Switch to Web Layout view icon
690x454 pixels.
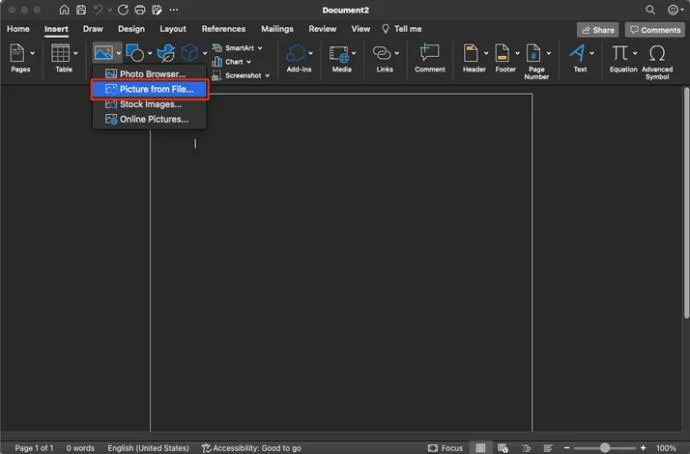[503, 448]
